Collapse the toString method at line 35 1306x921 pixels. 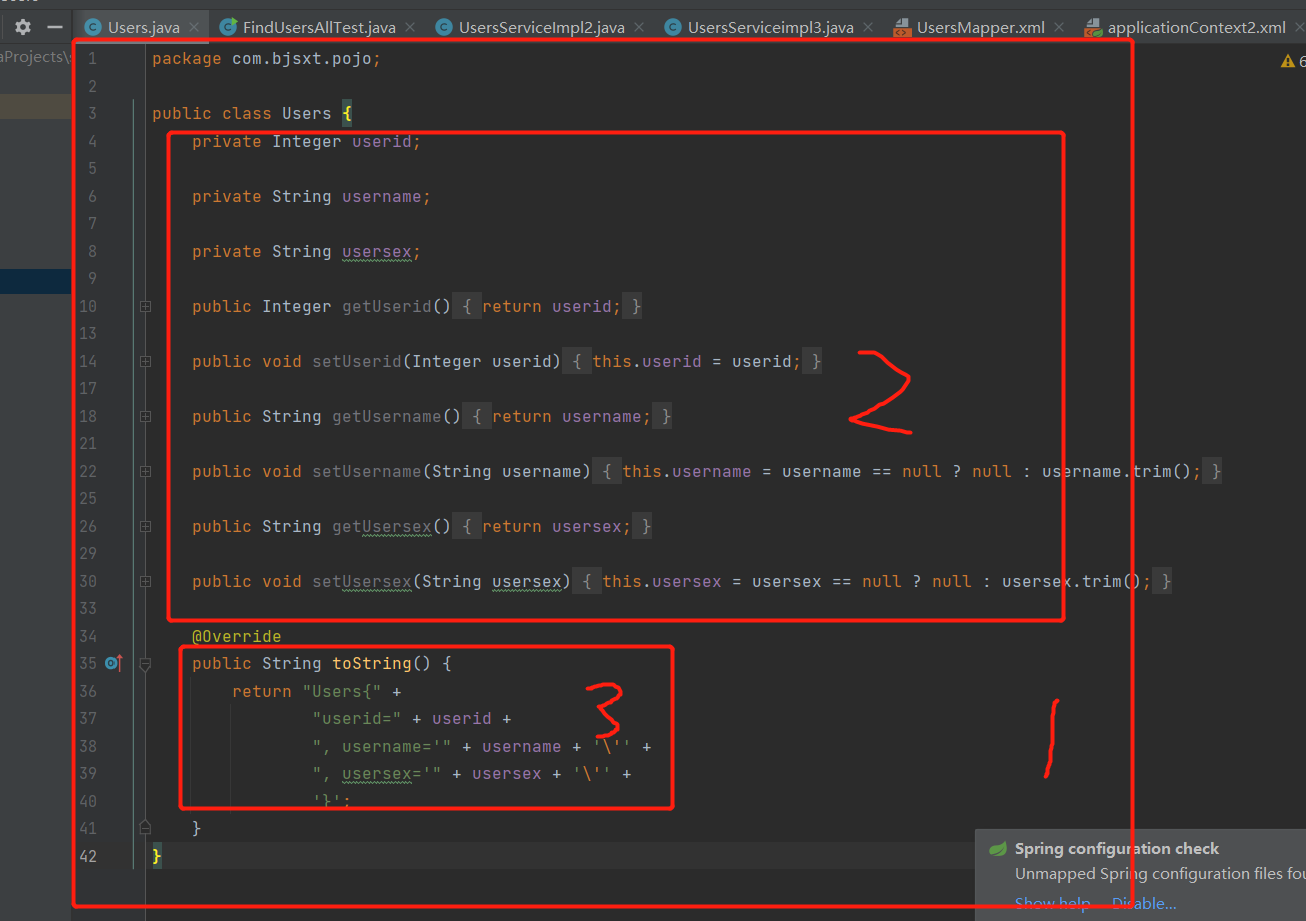[x=145, y=664]
